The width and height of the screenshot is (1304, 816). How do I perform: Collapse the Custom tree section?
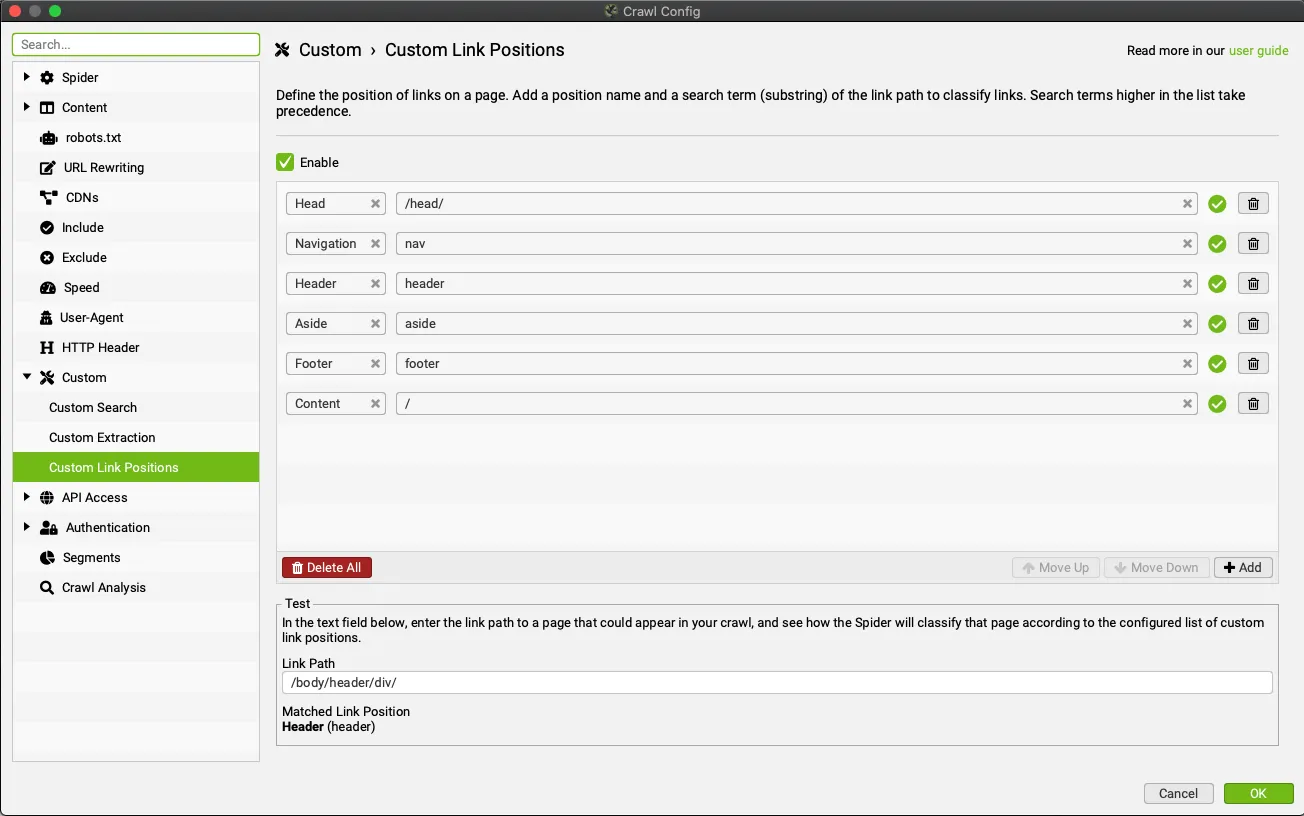[27, 377]
